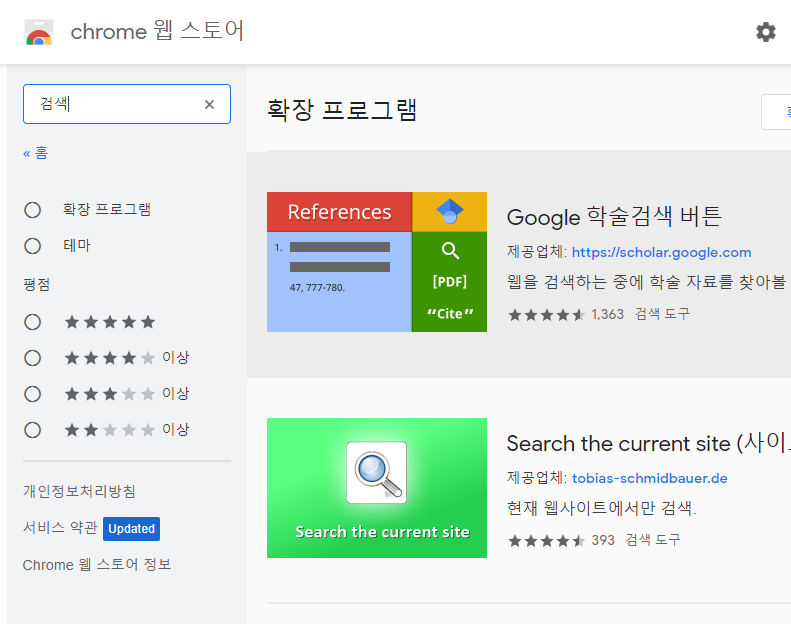Image resolution: width=791 pixels, height=624 pixels.
Task: Open settings via the gear icon
Action: pos(765,32)
